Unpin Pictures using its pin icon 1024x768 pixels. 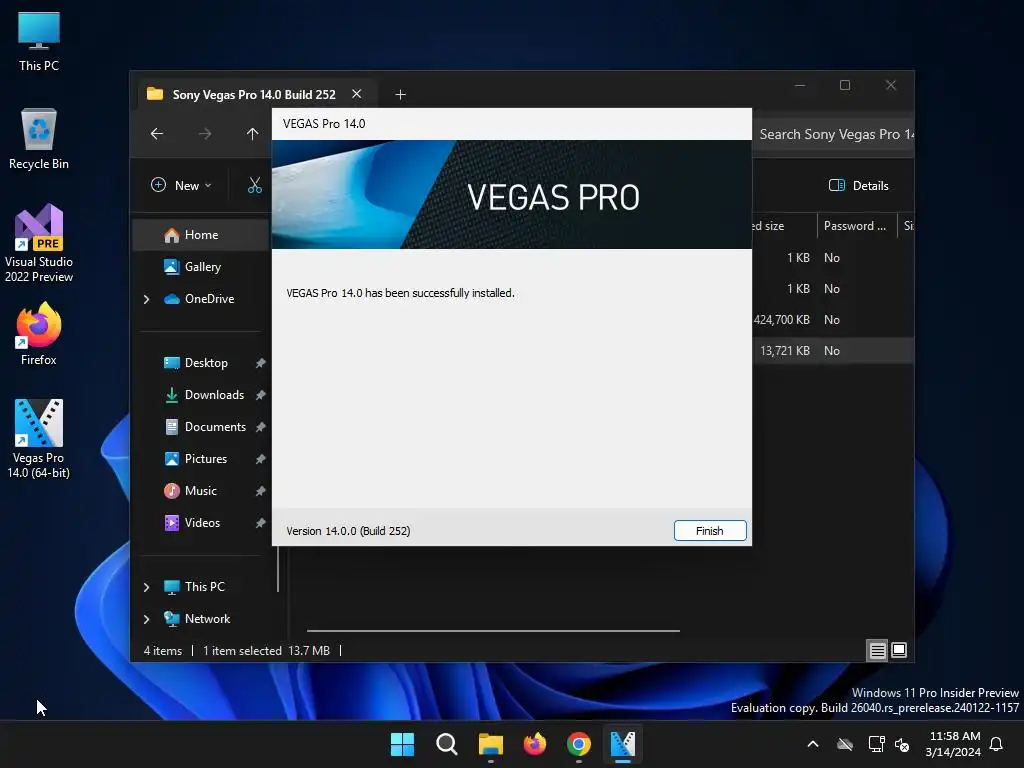(x=261, y=459)
